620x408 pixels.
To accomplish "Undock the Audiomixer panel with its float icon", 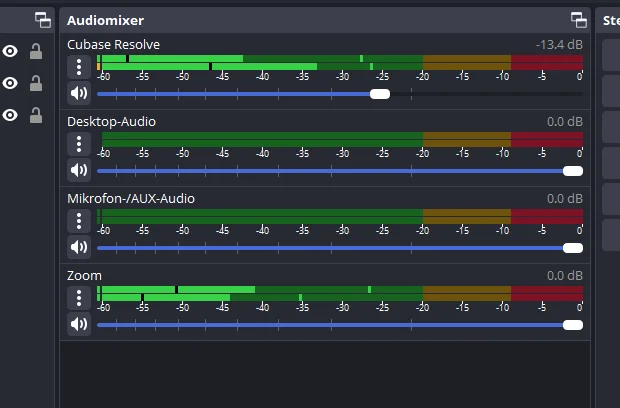I will point(578,20).
